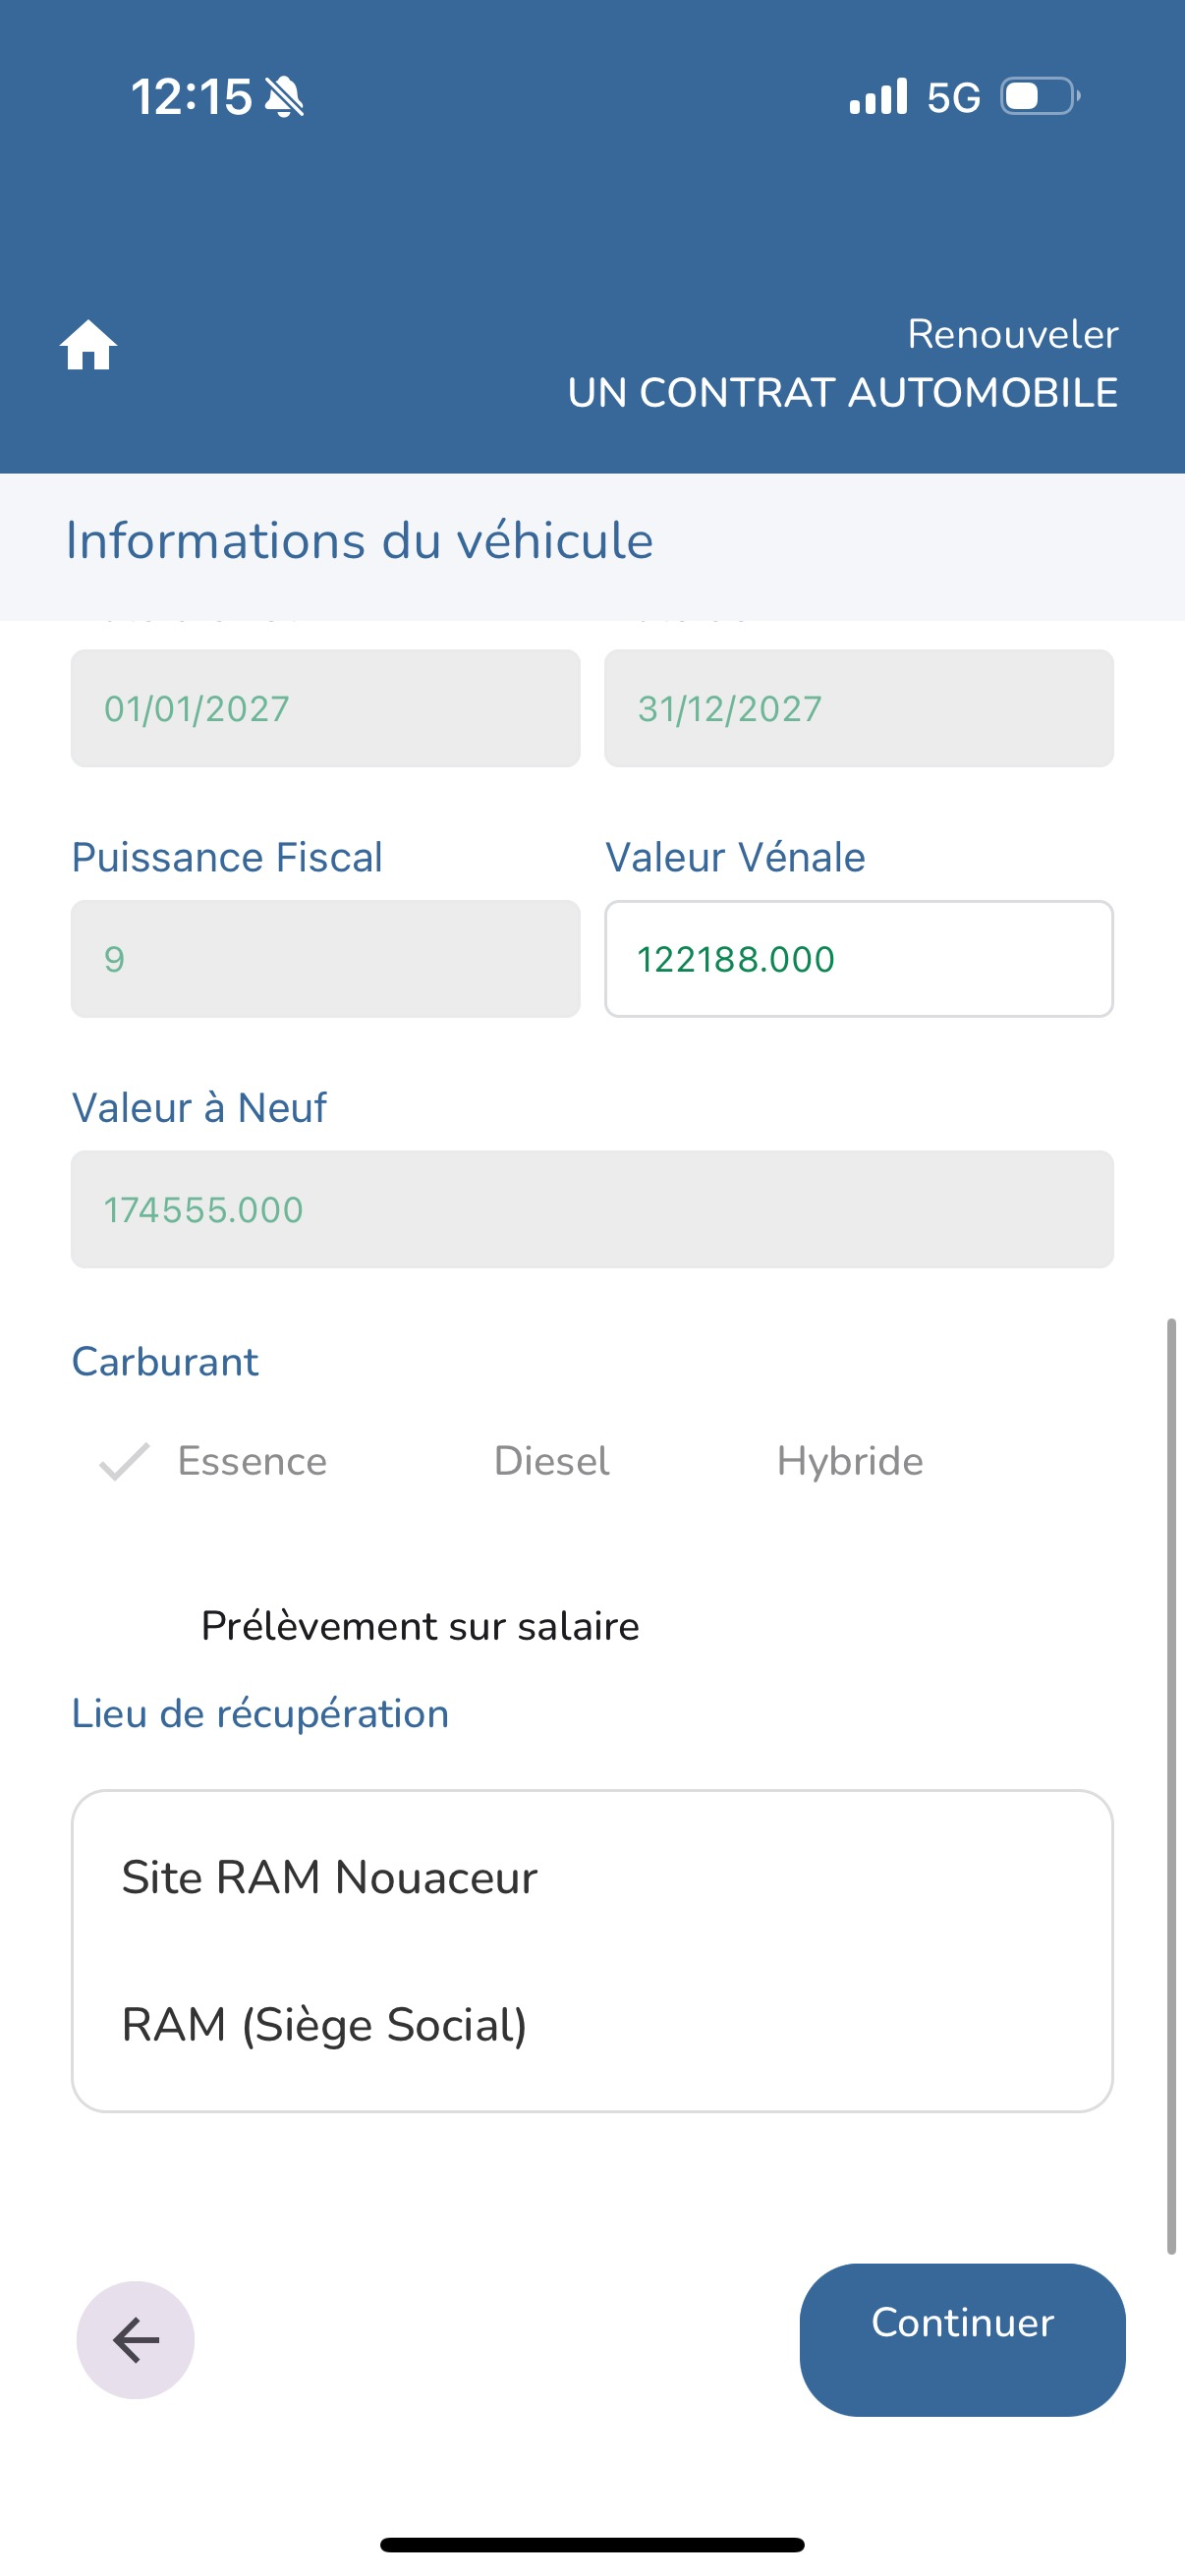This screenshot has height=2576, width=1185.
Task: Edit the Valeur Vénale field
Action: [x=859, y=959]
